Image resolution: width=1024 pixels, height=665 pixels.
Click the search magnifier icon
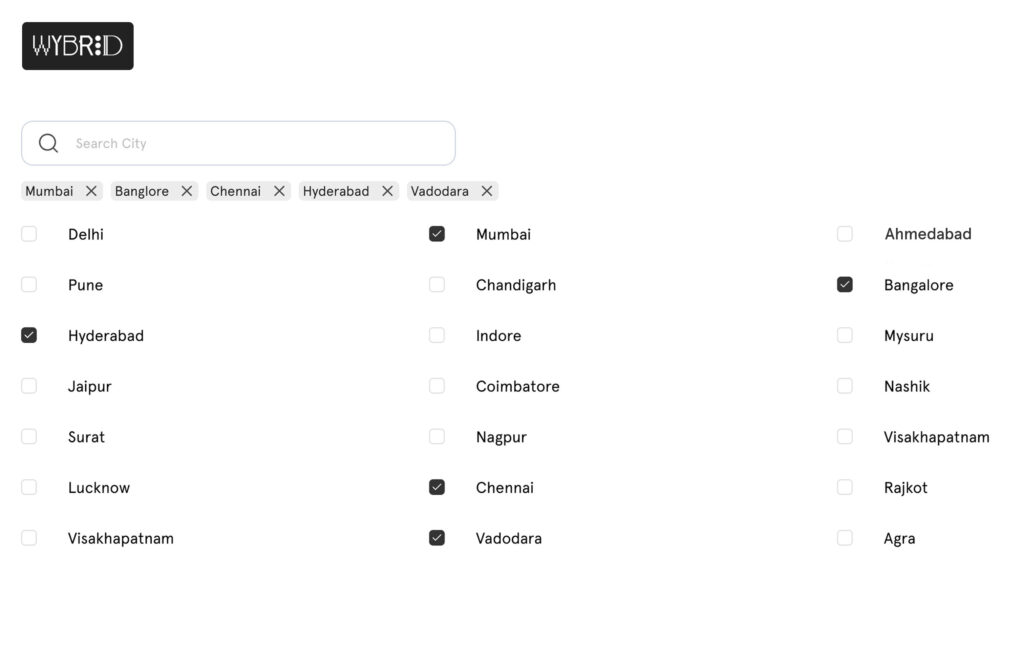click(x=48, y=143)
